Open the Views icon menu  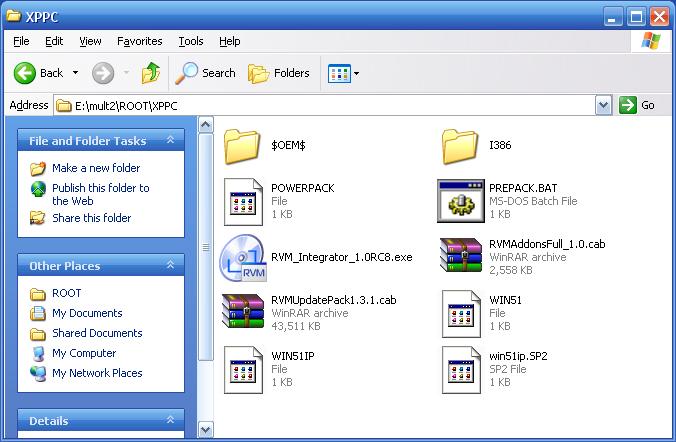pyautogui.click(x=339, y=73)
